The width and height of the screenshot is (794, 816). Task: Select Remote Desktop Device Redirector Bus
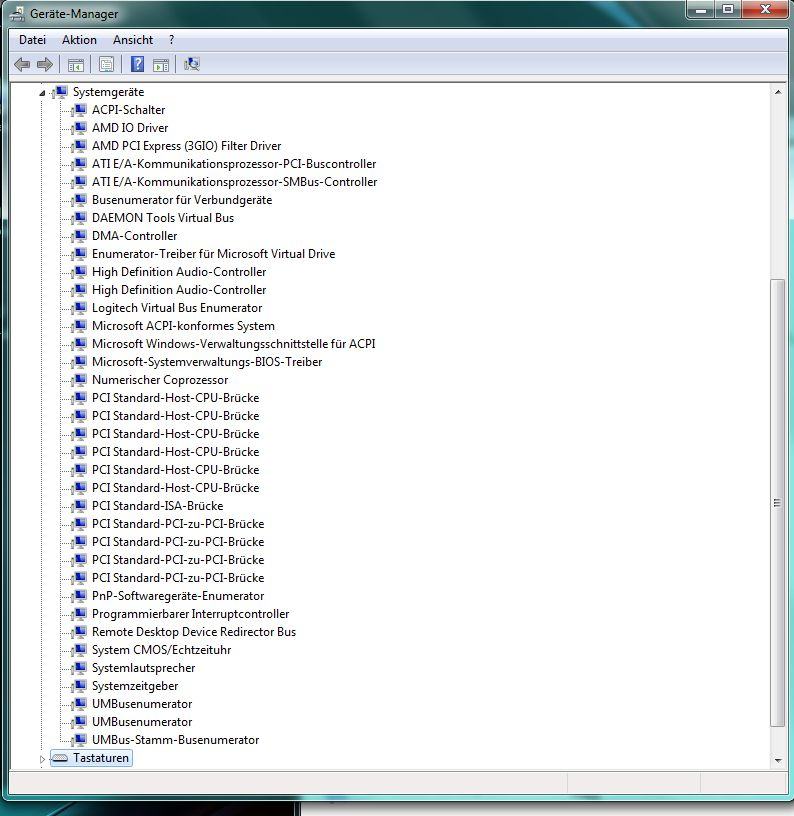[194, 632]
